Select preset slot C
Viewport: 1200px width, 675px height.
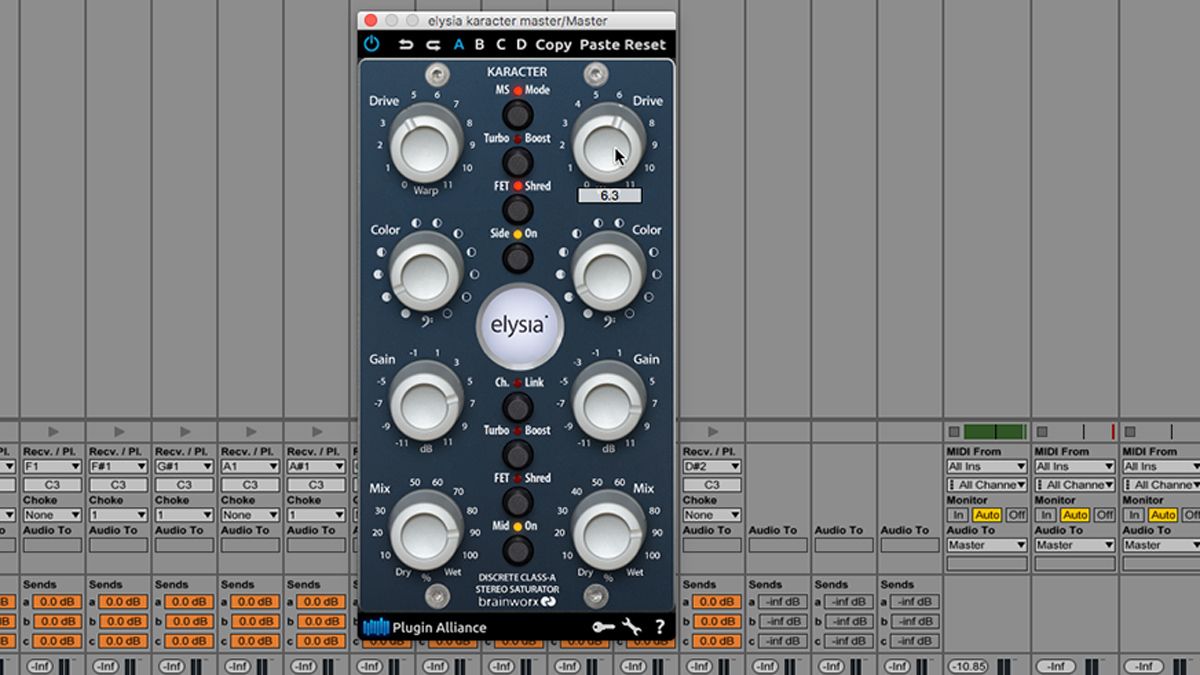[501, 44]
